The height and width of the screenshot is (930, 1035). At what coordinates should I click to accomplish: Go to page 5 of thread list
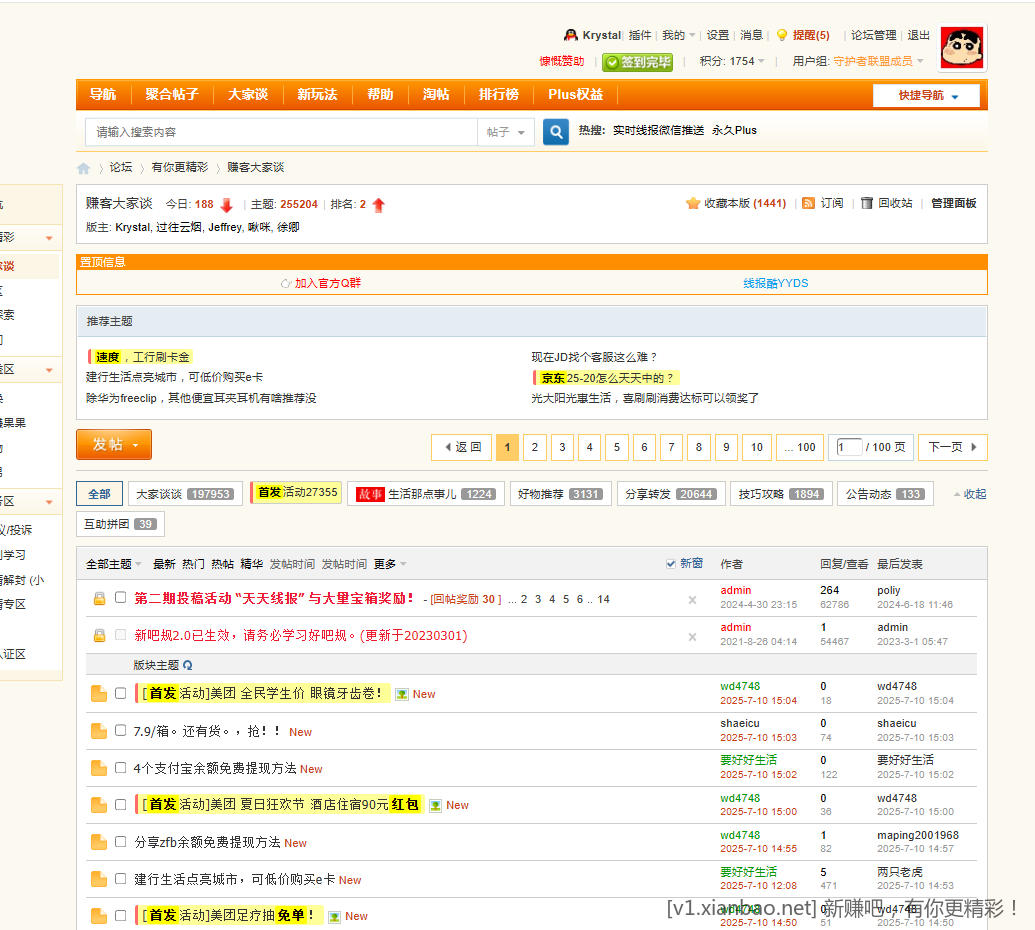[x=617, y=447]
